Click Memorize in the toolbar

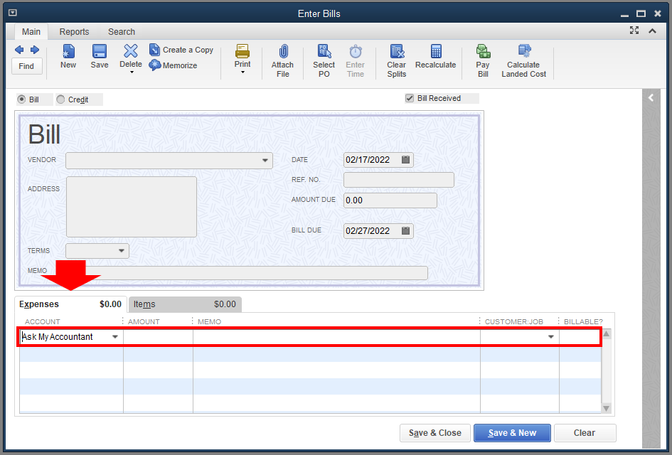tap(173, 65)
